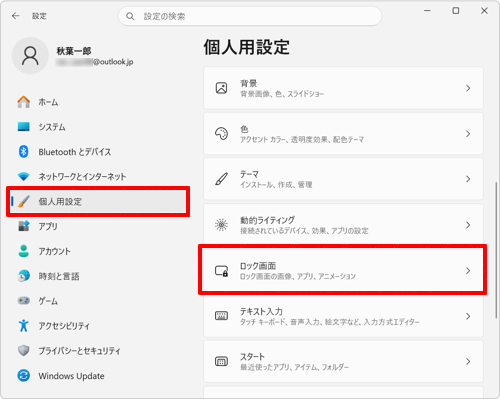Click the 背景 picture icon
The height and width of the screenshot is (399, 500).
point(222,88)
